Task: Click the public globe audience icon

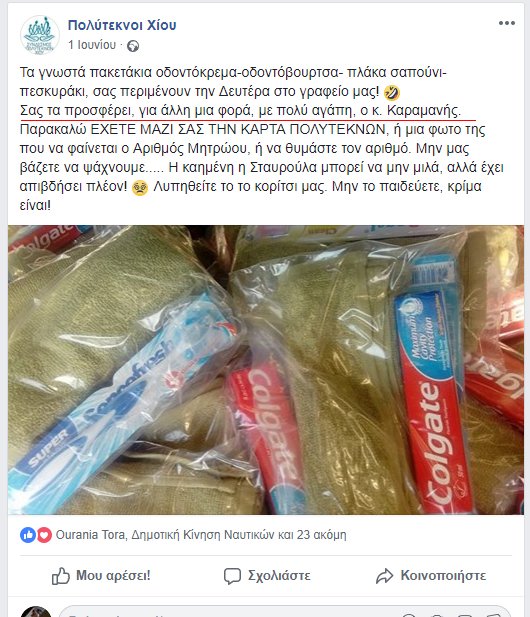Action: [133, 46]
